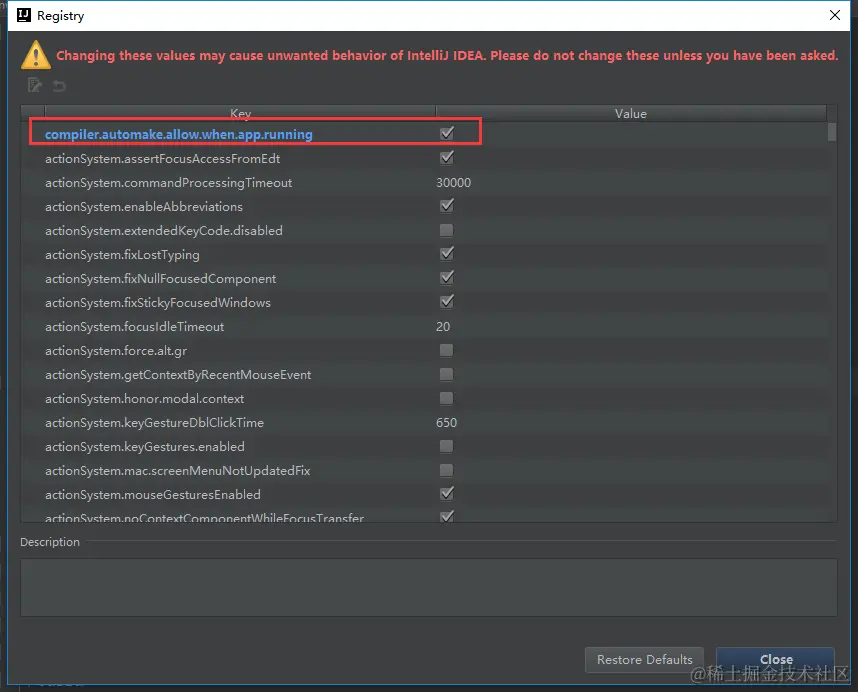858x692 pixels.
Task: Check actionSystem.getContextByRecentMouseEvent checkbox
Action: (447, 374)
